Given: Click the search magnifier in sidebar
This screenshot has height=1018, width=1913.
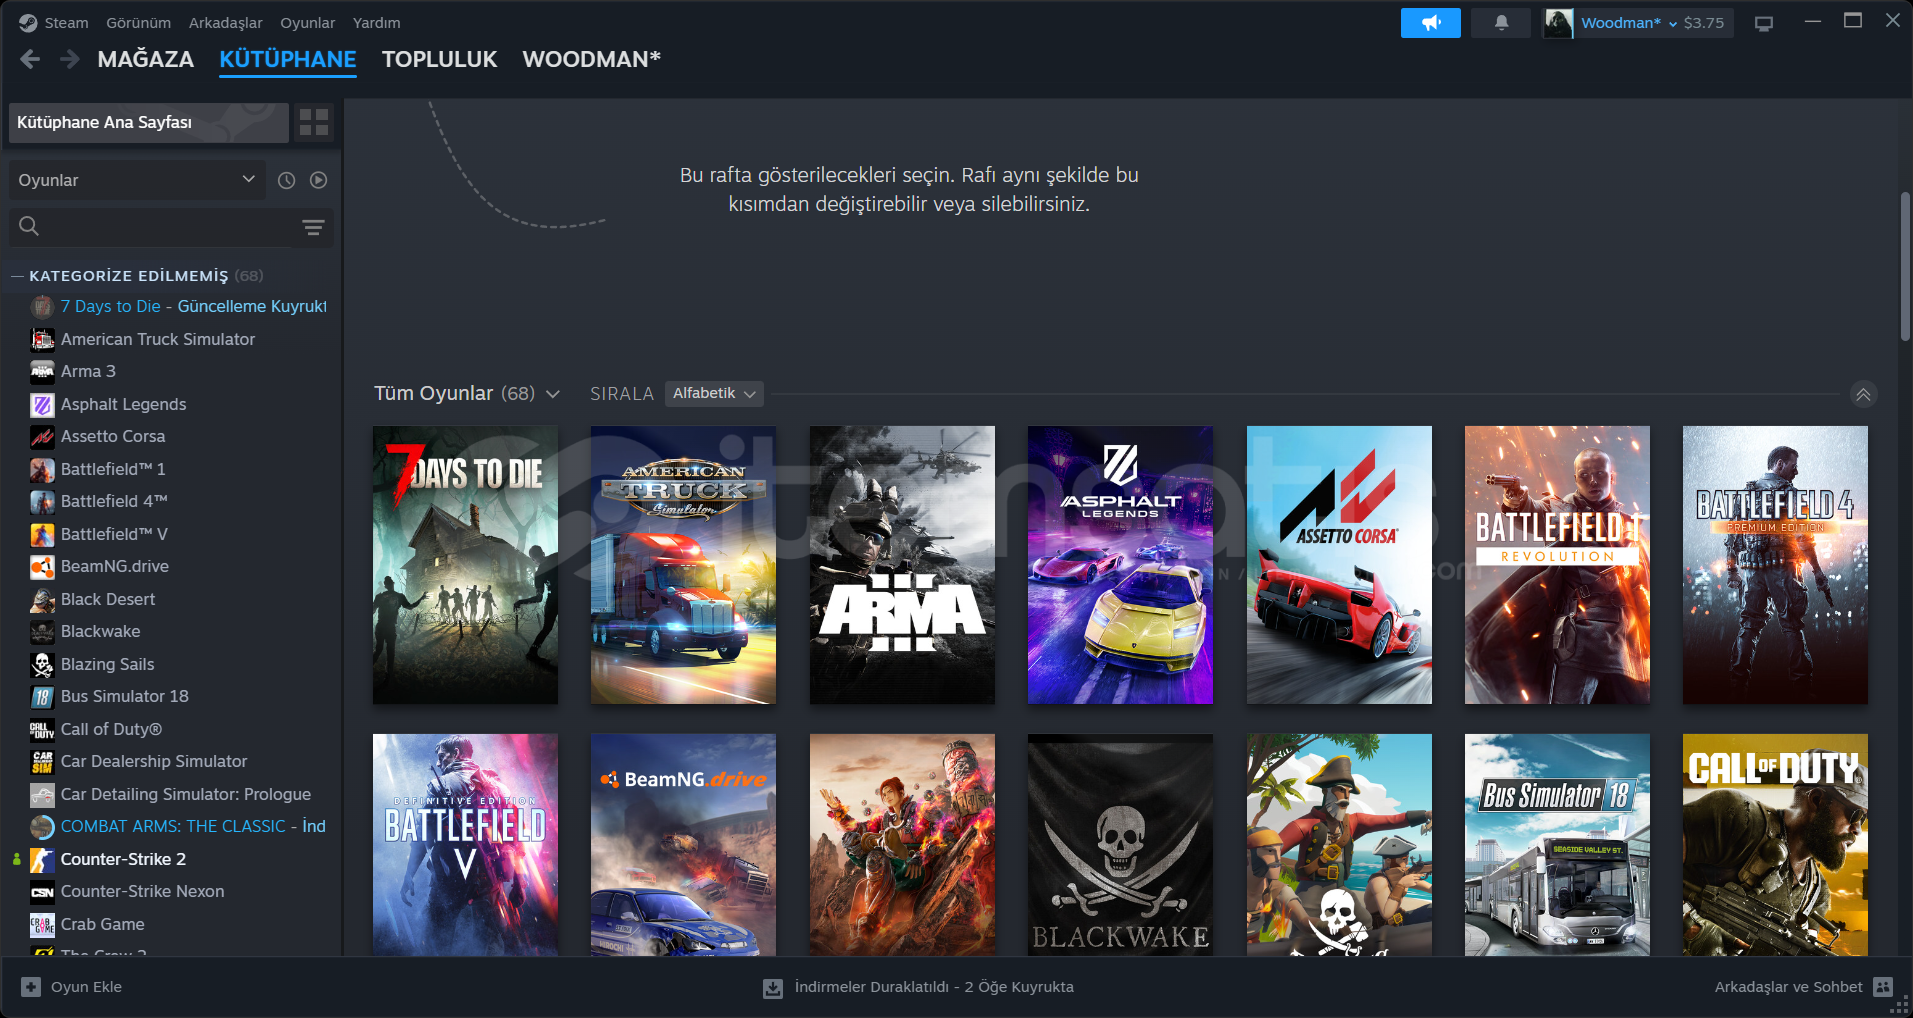Looking at the screenshot, I should point(29,227).
